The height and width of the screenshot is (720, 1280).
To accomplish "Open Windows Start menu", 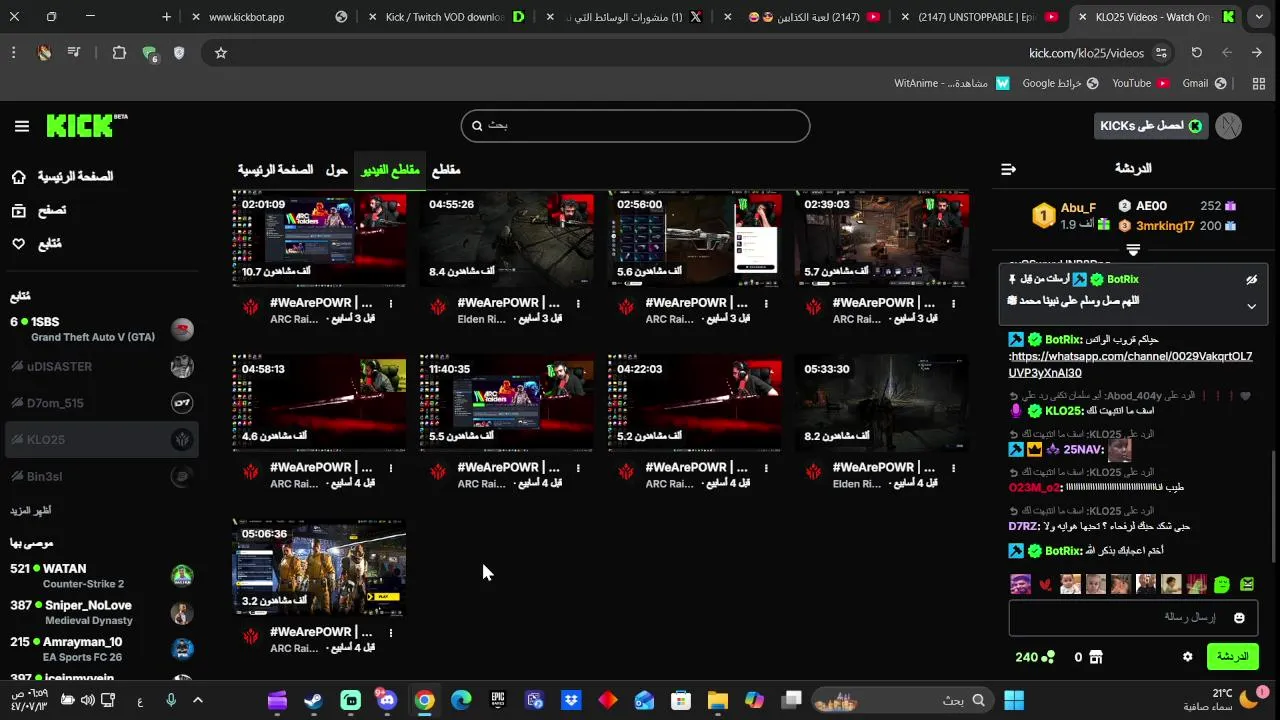I will [x=1013, y=700].
